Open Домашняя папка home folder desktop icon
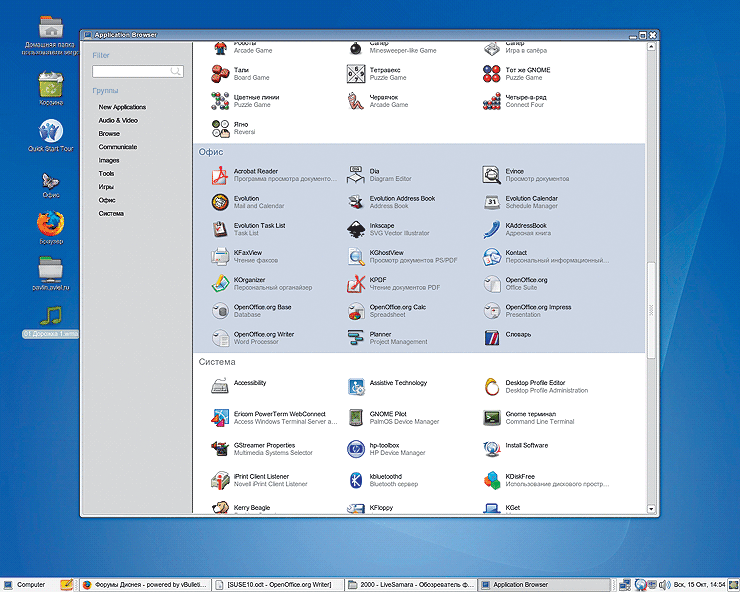This screenshot has height=592, width=740. (51, 27)
